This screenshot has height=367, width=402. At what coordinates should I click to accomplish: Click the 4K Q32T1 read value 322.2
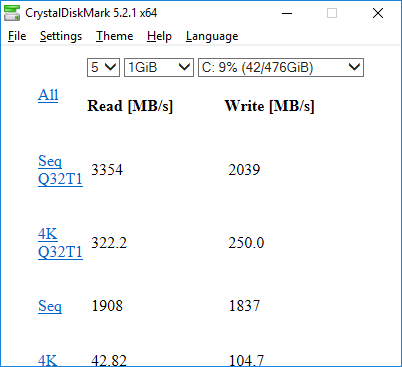109,243
